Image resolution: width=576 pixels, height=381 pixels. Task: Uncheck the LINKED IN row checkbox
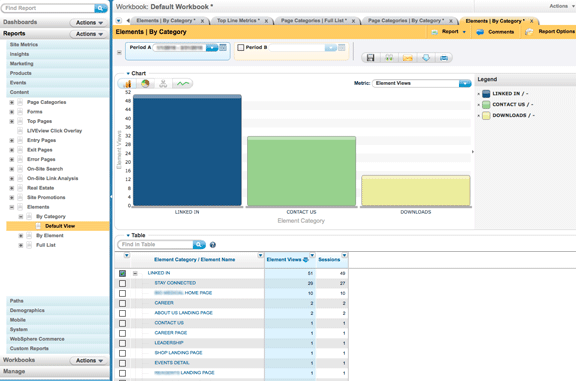(122, 273)
